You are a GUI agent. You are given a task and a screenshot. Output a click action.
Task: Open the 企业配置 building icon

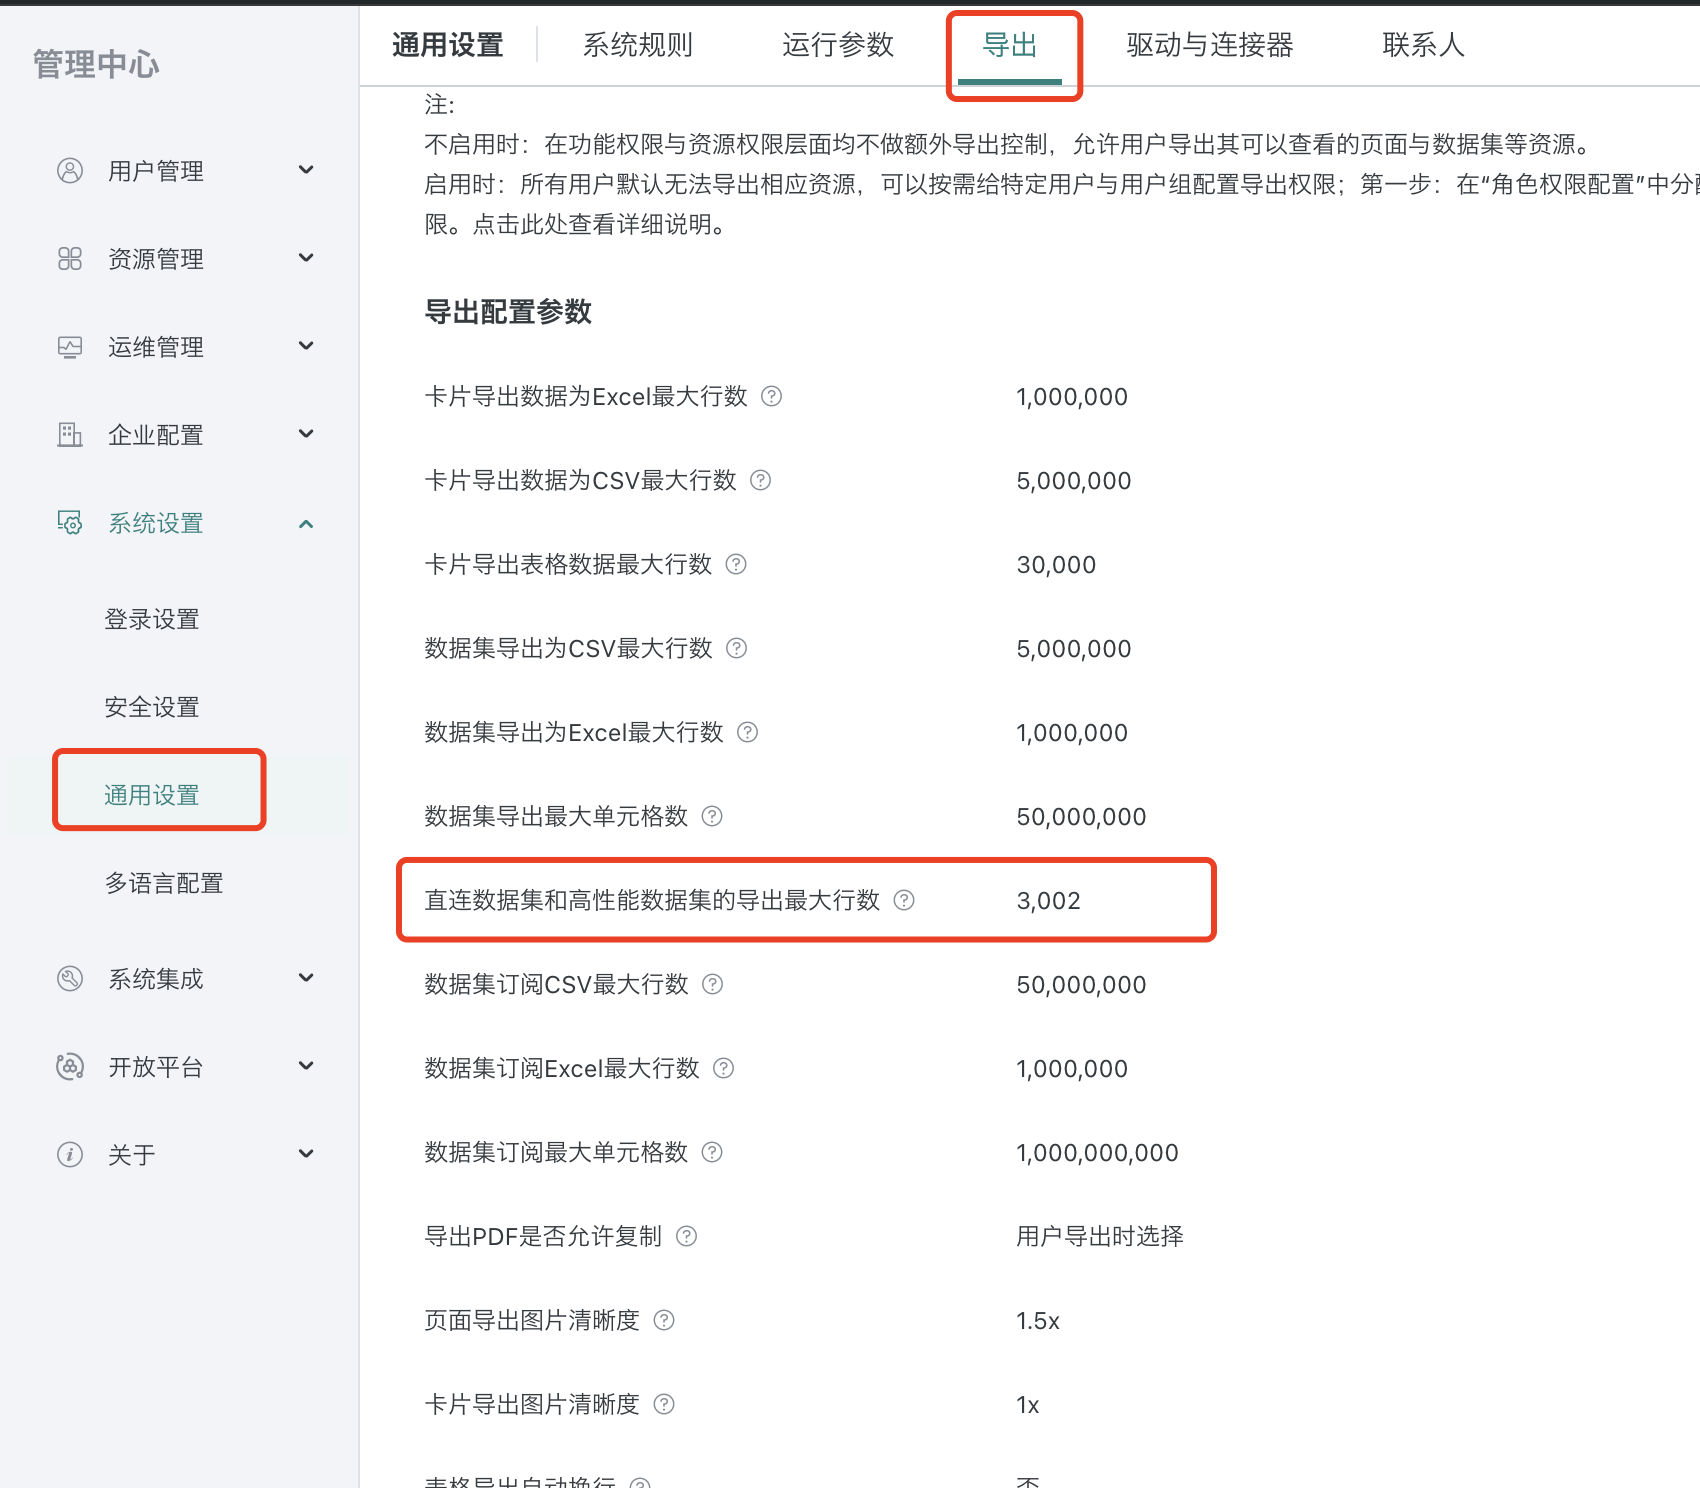click(70, 434)
